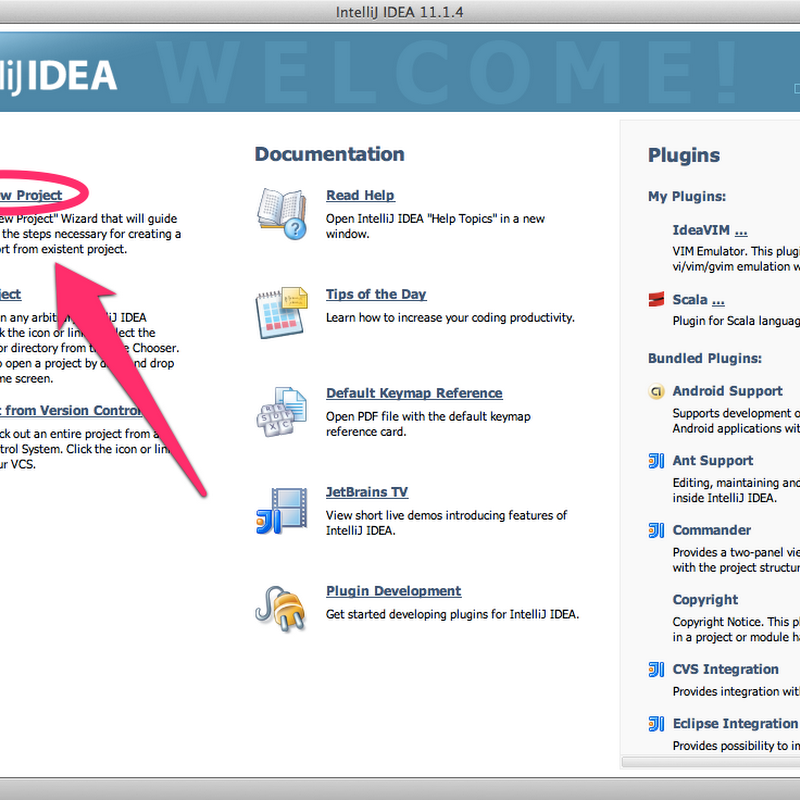Open the Version Control checkout link
Viewport: 800px width, 800px height.
70,411
